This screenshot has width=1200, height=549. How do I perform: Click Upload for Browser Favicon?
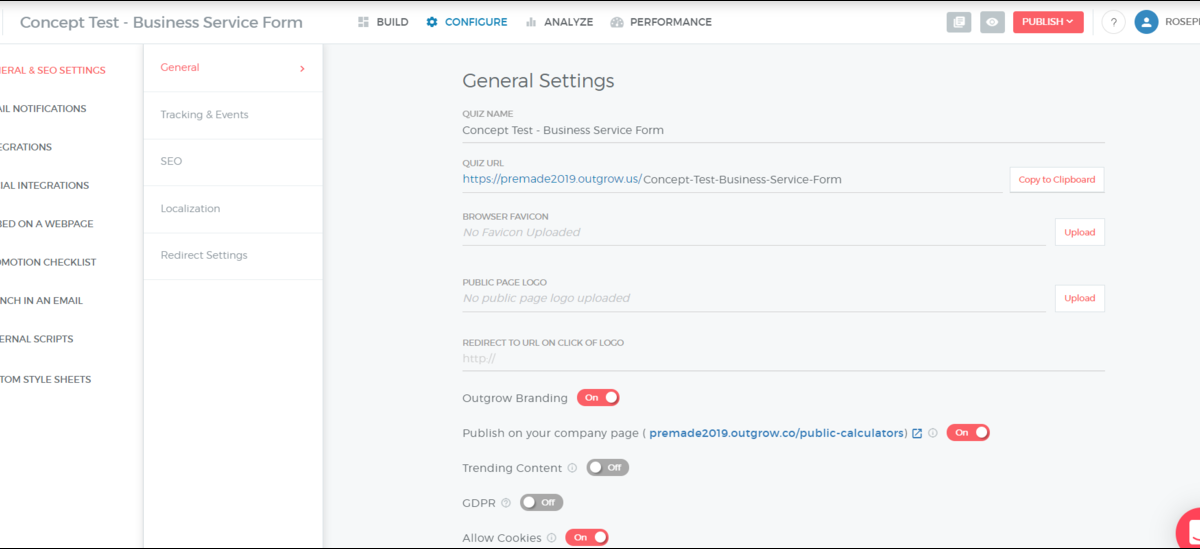[1079, 232]
